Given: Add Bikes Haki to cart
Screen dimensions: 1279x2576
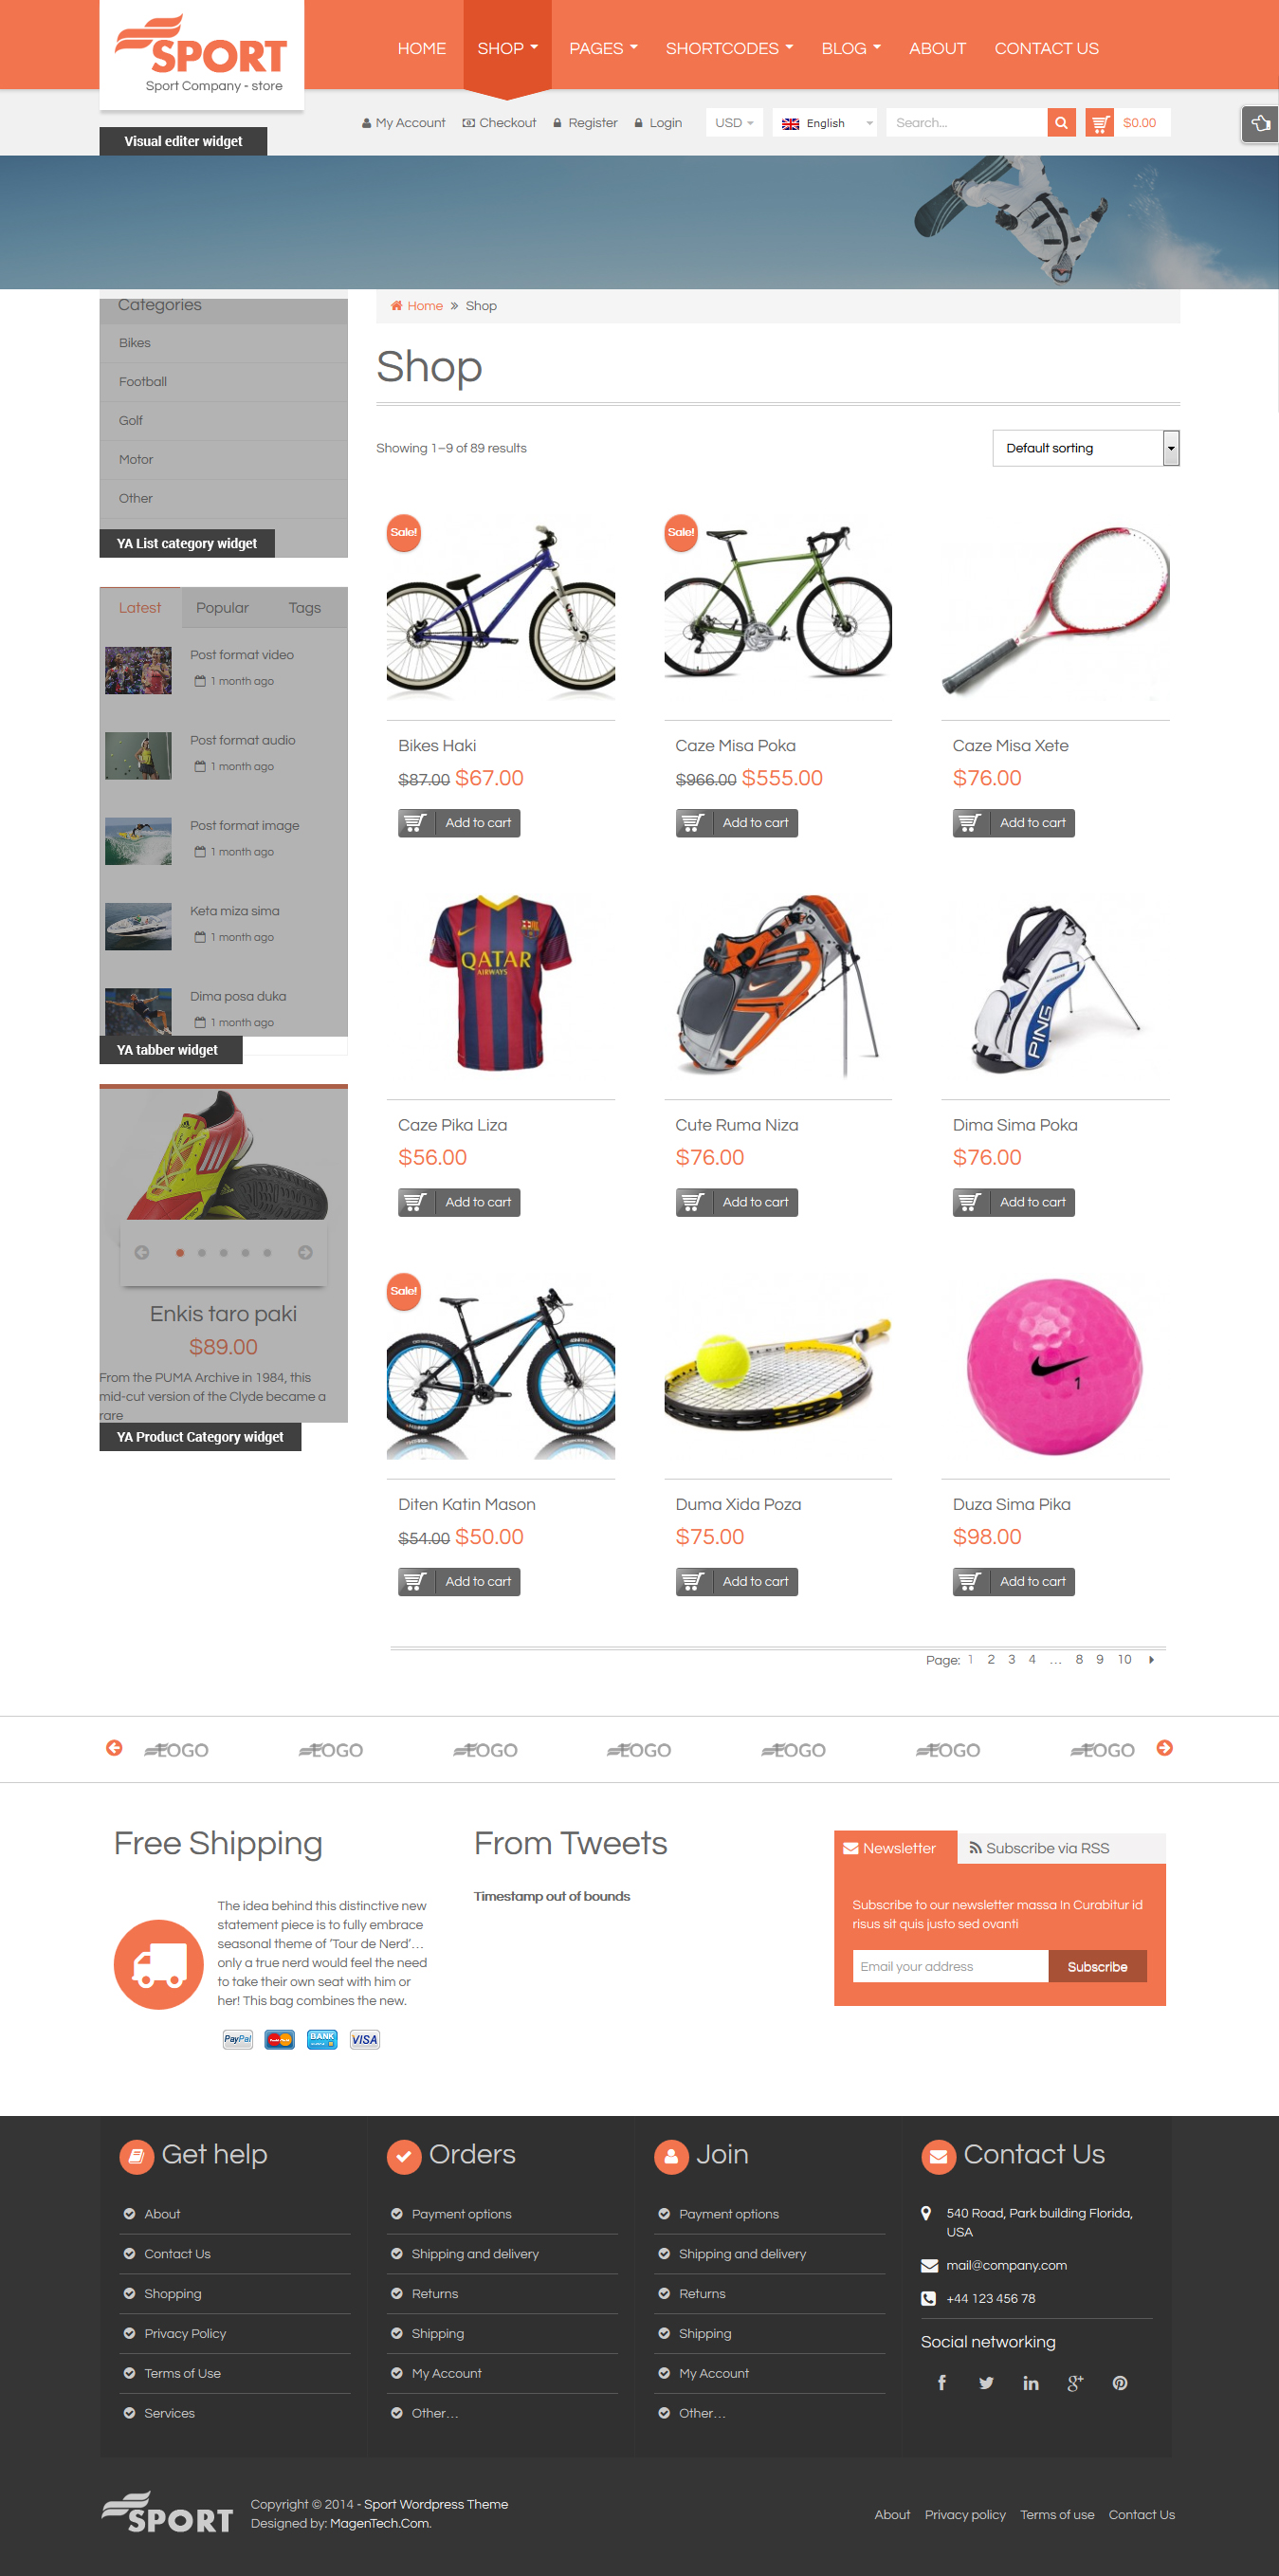Looking at the screenshot, I should tap(459, 823).
